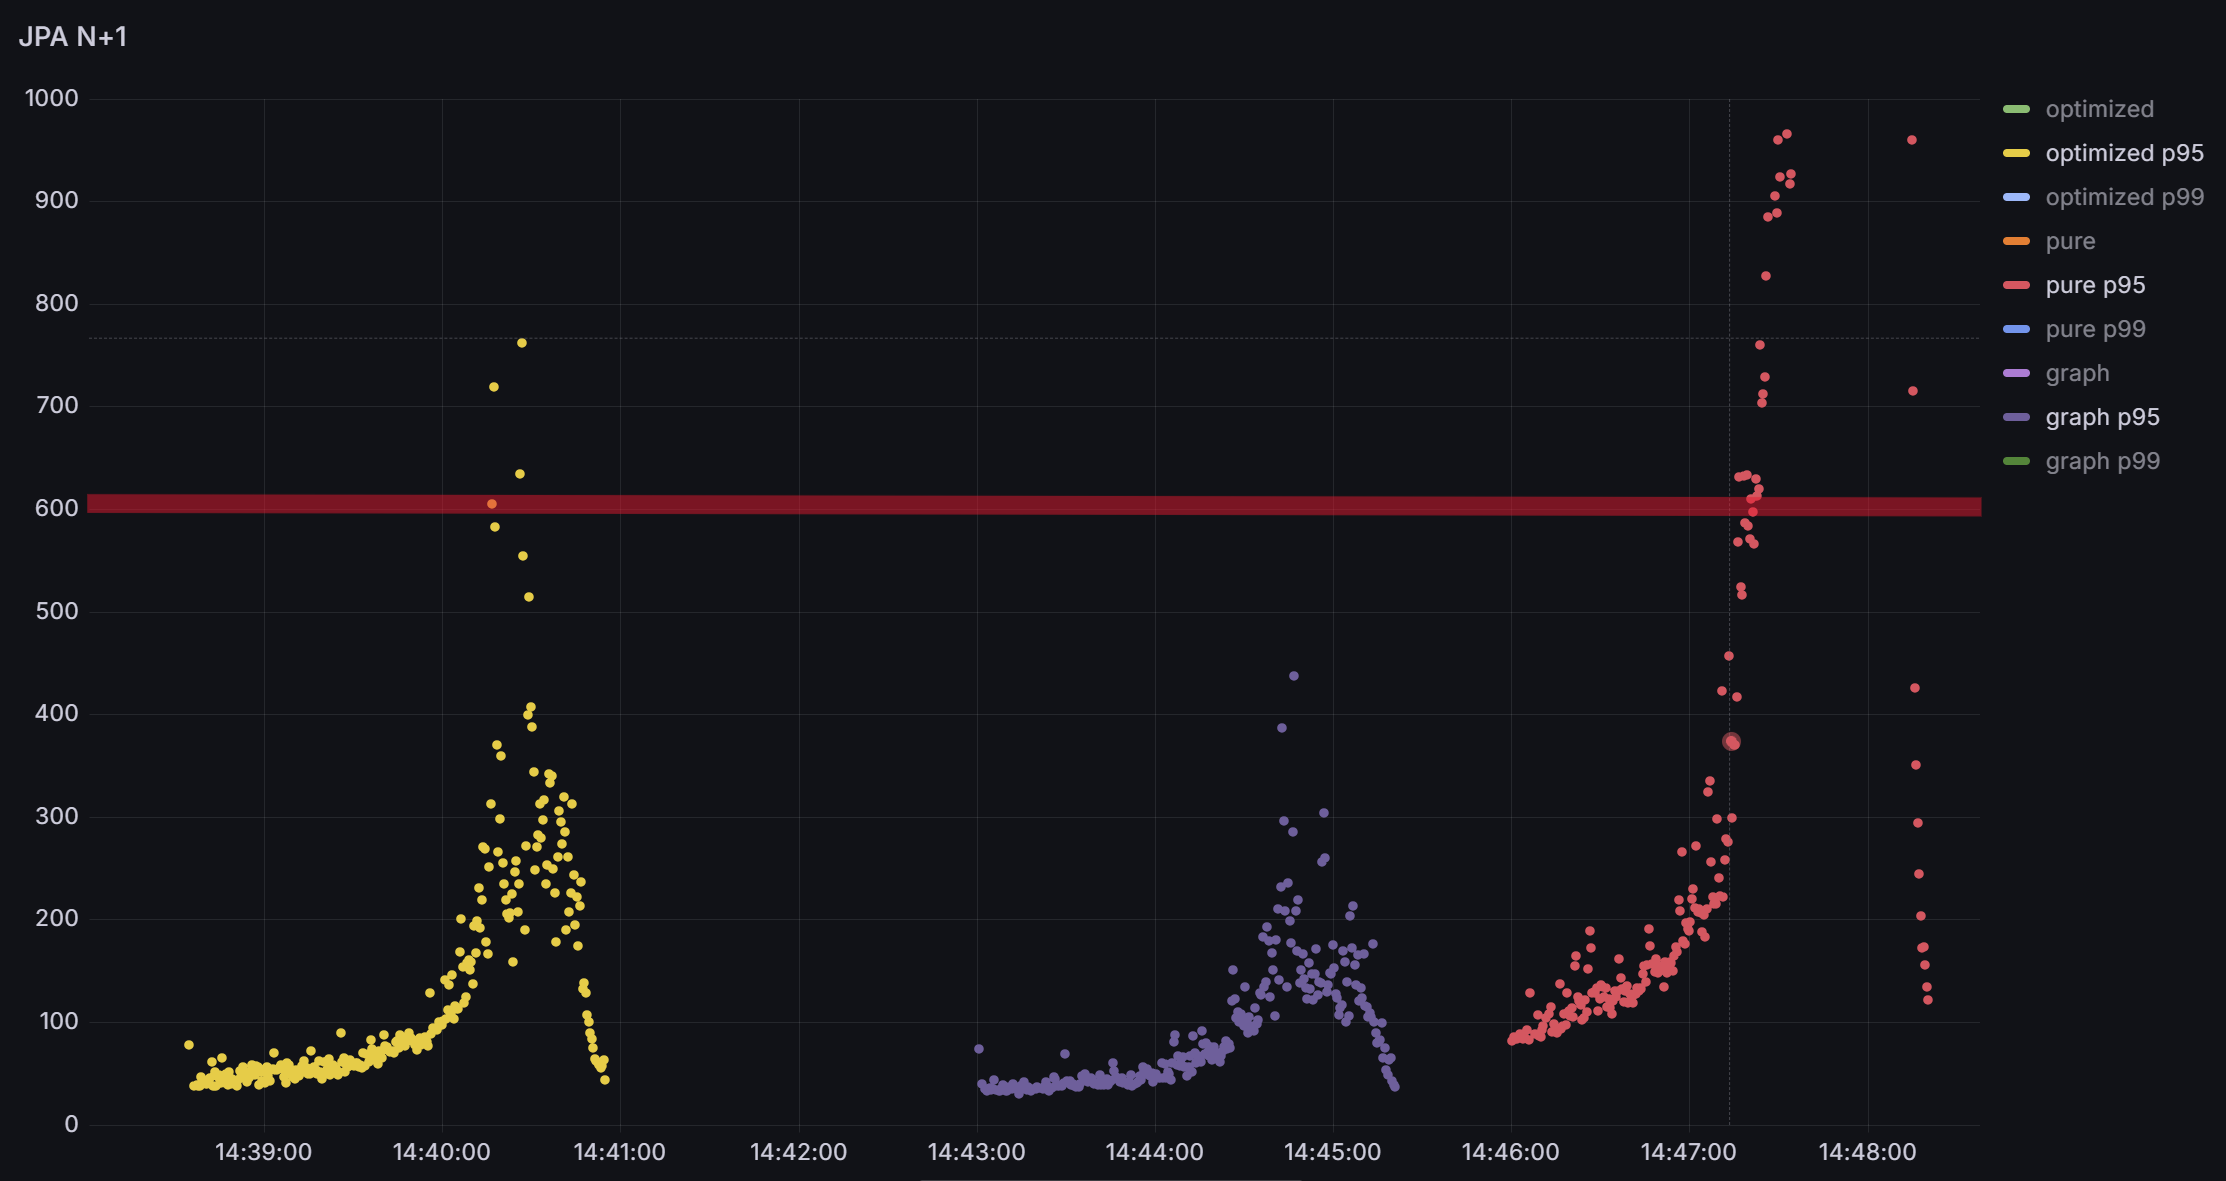
Task: Toggle 'optimized p95' series visibility in legend
Action: [x=2124, y=153]
